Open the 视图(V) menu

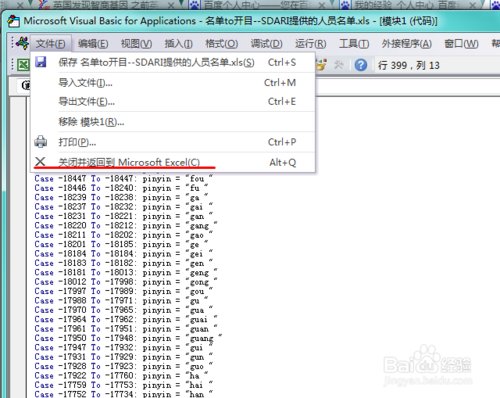[x=136, y=44]
